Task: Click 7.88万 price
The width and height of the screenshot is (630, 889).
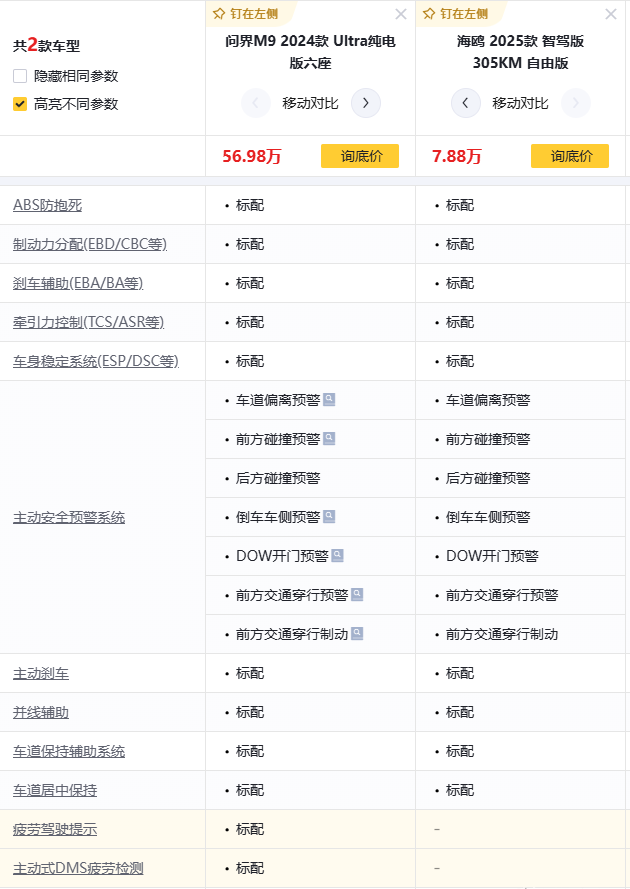Action: coord(456,156)
